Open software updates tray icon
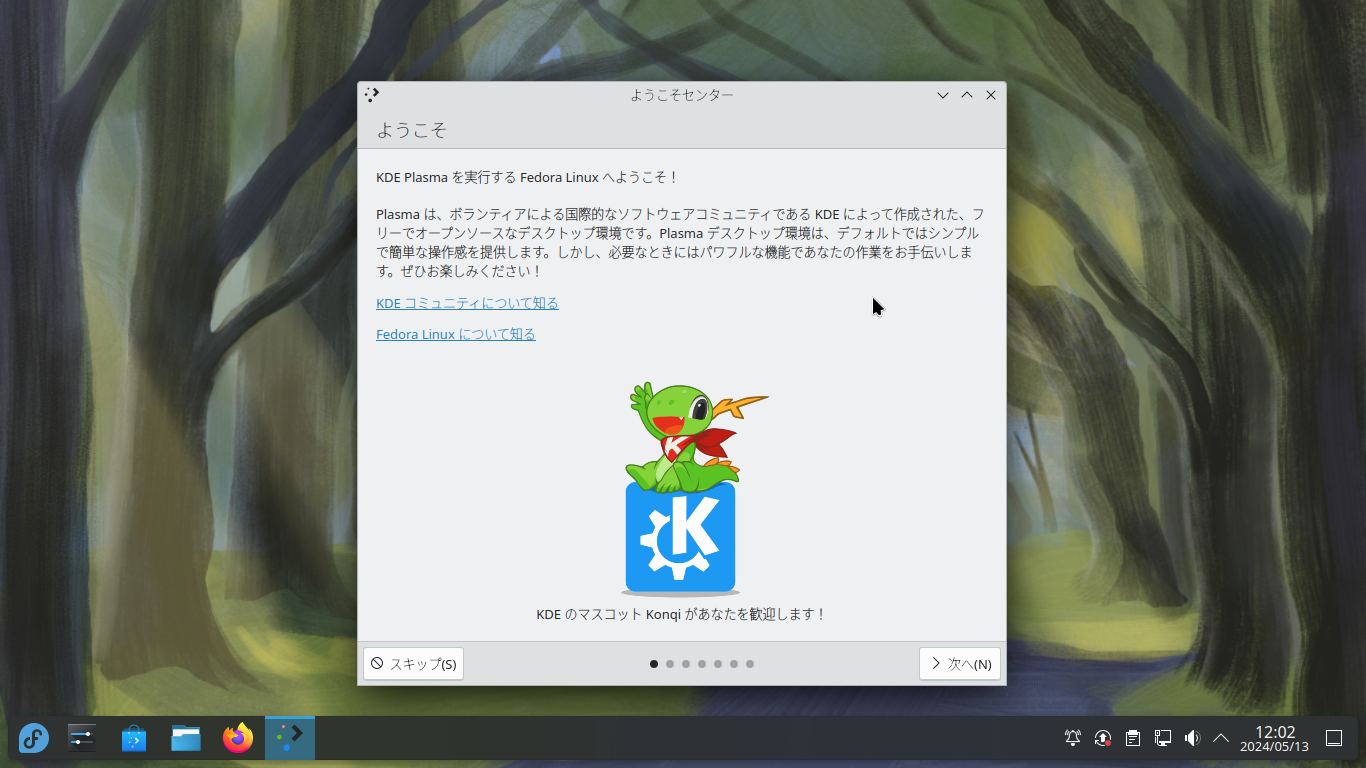This screenshot has height=768, width=1366. pos(1103,738)
